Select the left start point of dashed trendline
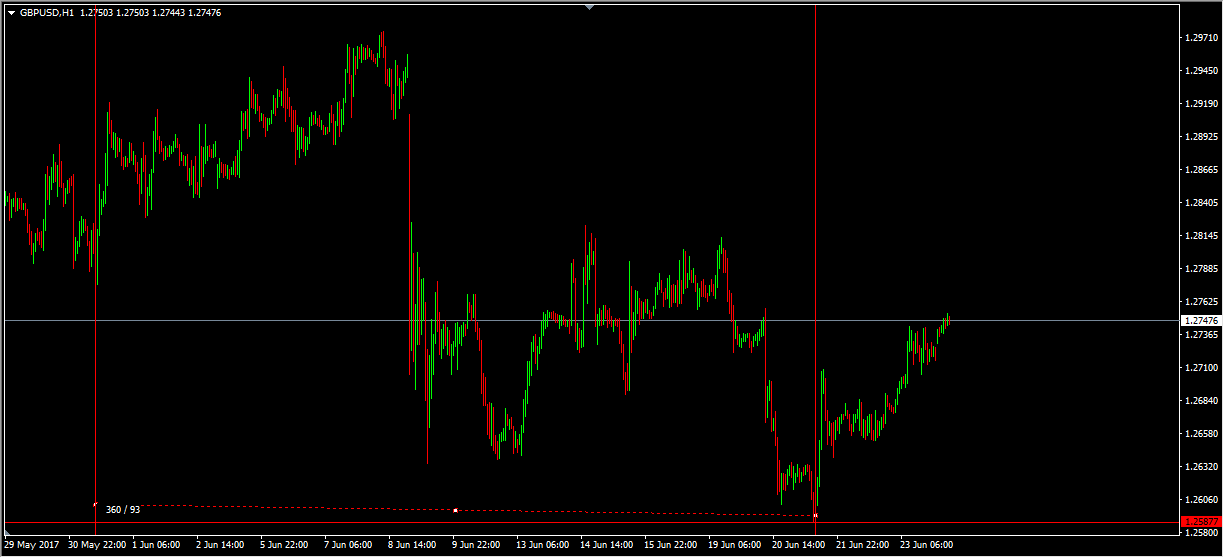The image size is (1224, 558). [x=95, y=504]
